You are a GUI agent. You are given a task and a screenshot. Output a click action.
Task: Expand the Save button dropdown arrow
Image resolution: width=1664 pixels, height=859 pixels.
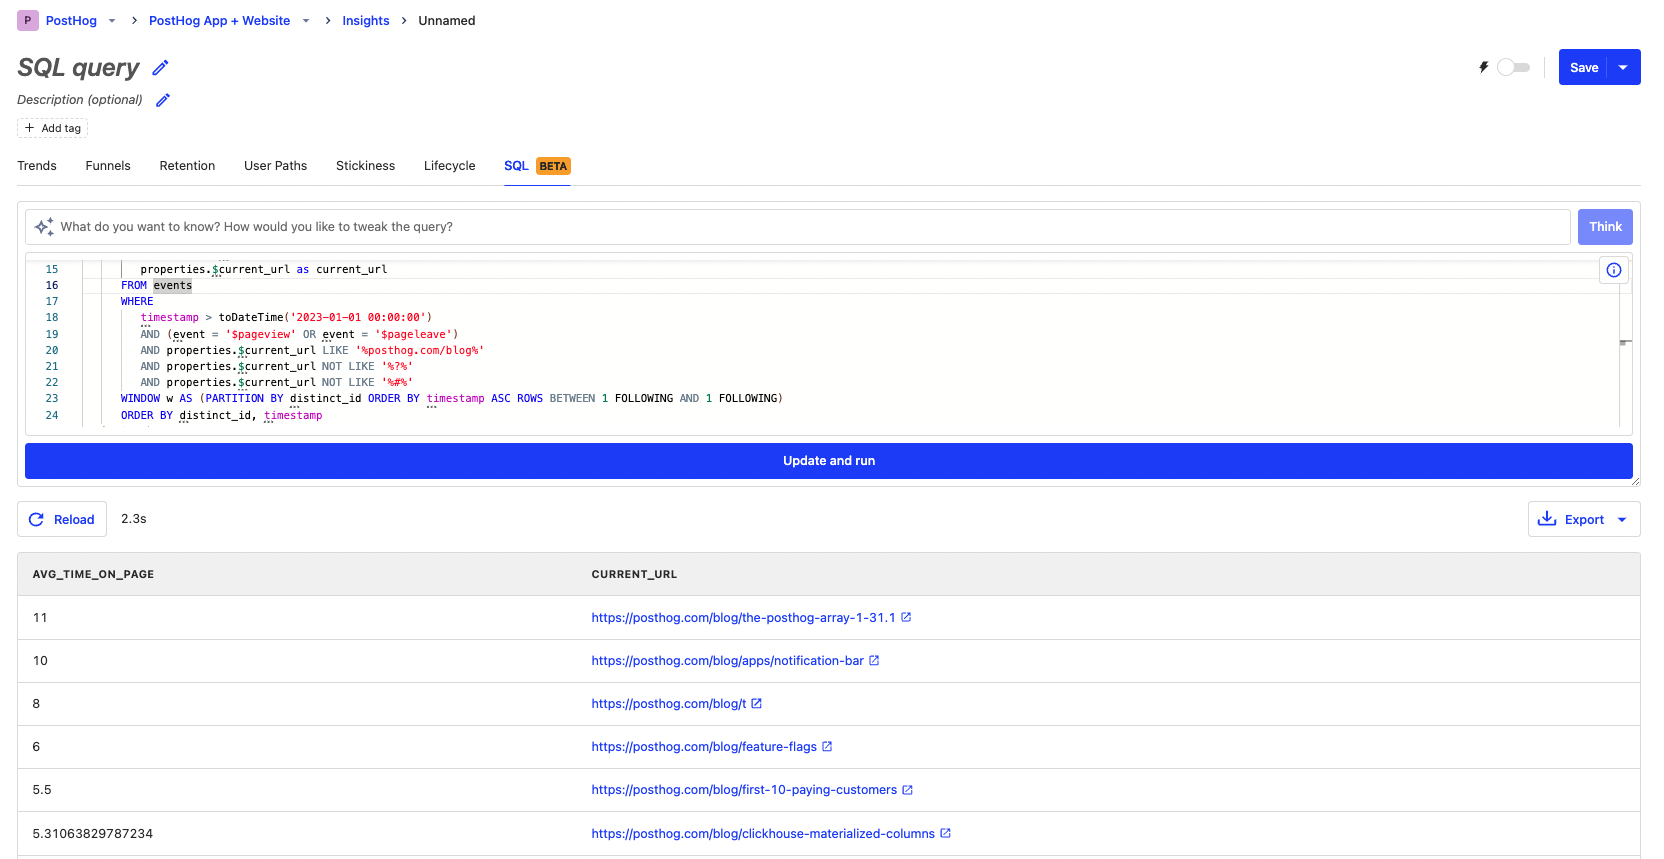1623,68
